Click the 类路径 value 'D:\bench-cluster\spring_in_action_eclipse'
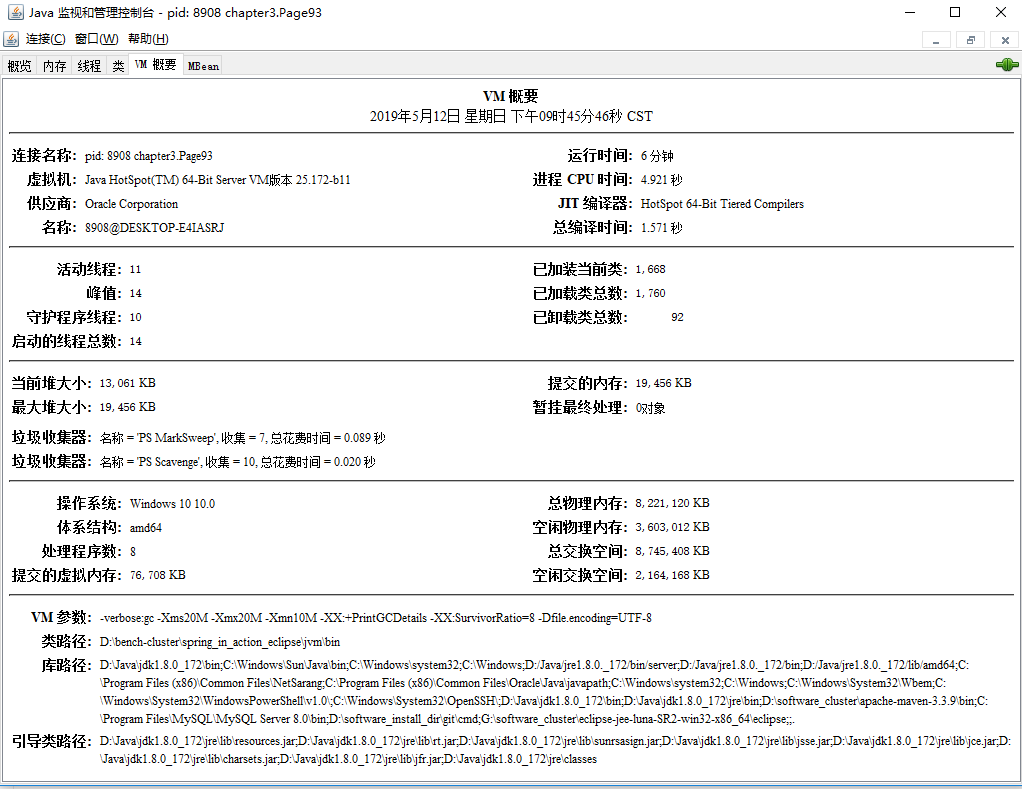1022x789 pixels. click(x=220, y=642)
